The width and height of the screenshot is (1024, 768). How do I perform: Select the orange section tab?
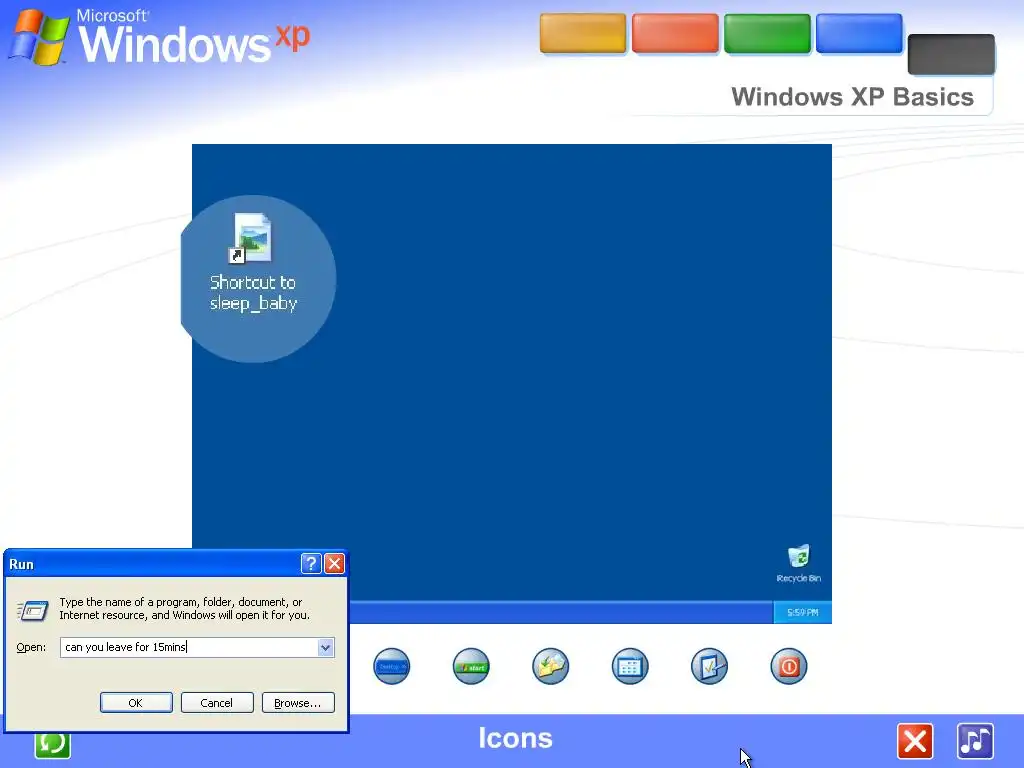tap(583, 33)
